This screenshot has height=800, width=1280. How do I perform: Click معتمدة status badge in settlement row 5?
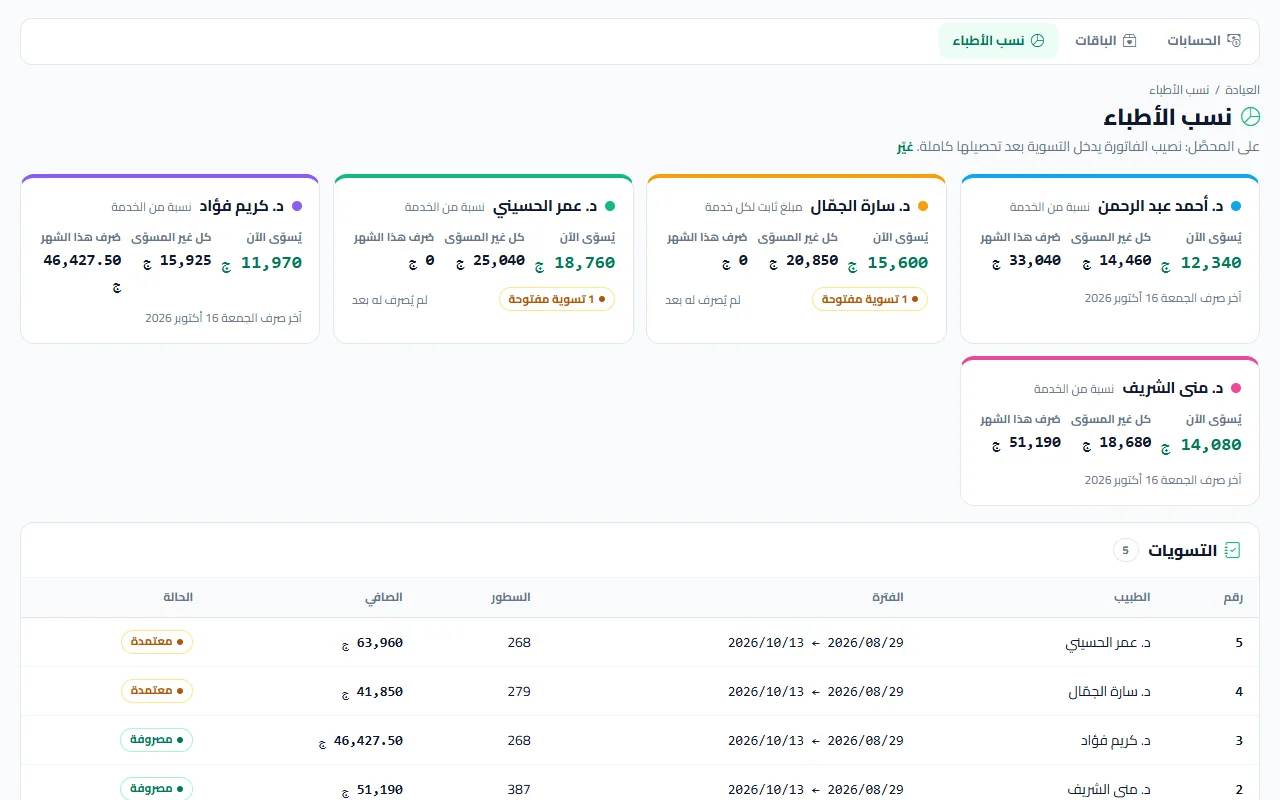tap(157, 642)
